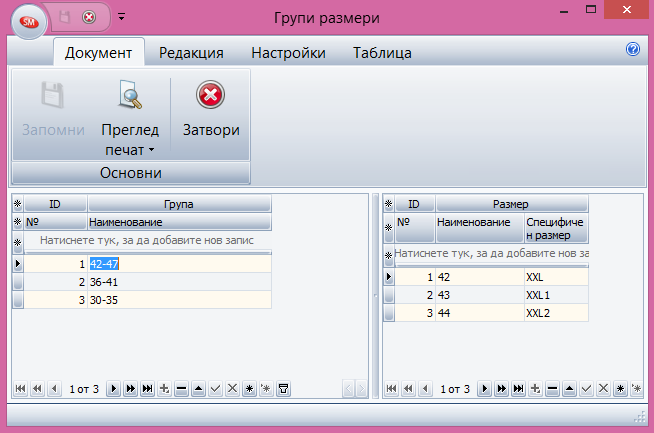Go to first record in Група navigator

pos(20,389)
